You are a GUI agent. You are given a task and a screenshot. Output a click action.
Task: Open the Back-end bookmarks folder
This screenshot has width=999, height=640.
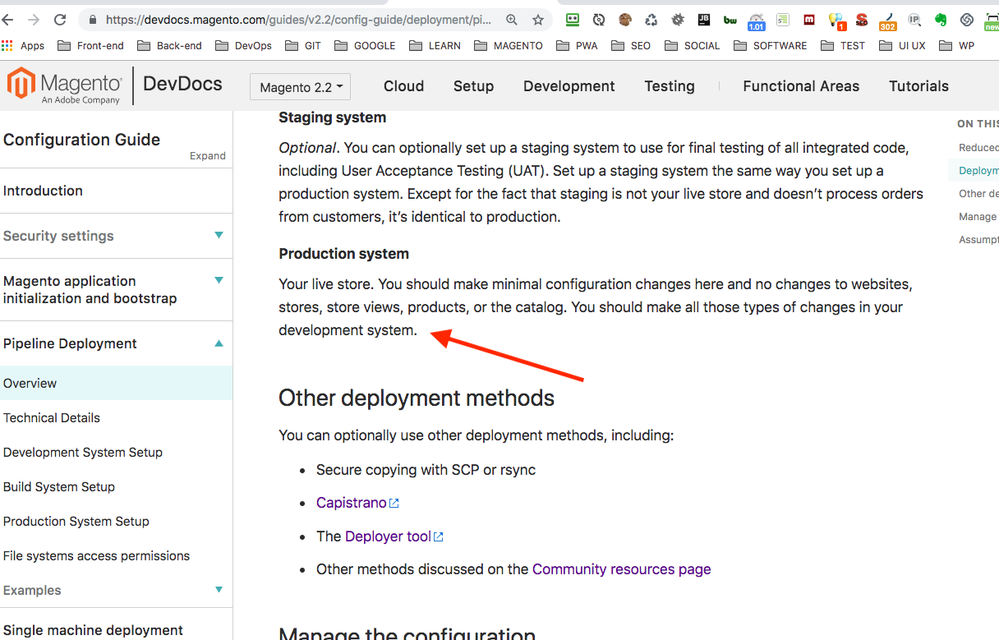coord(169,46)
